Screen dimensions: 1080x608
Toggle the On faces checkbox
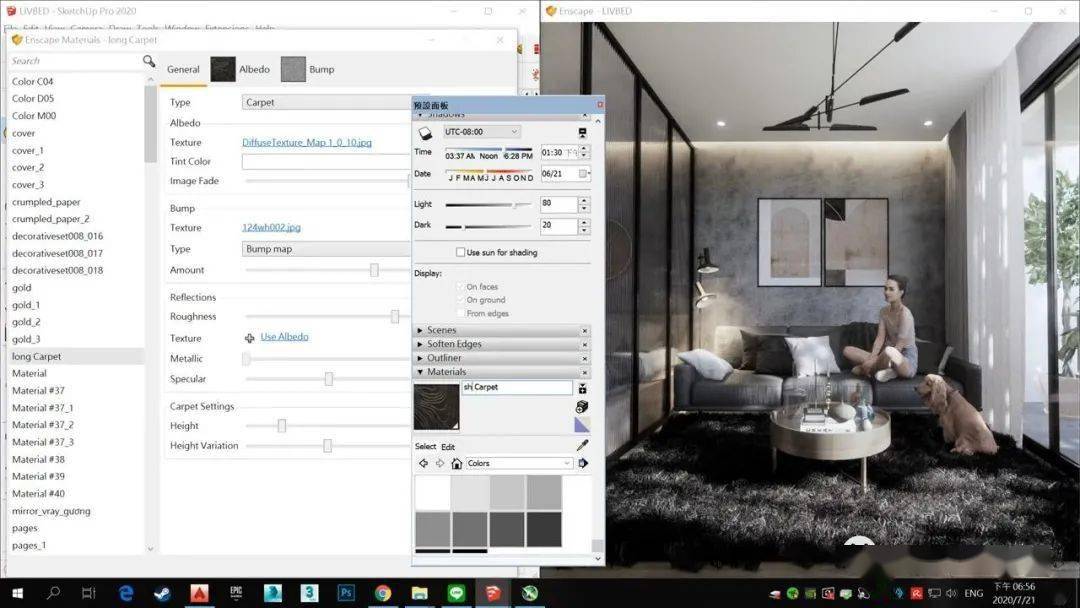coord(461,287)
